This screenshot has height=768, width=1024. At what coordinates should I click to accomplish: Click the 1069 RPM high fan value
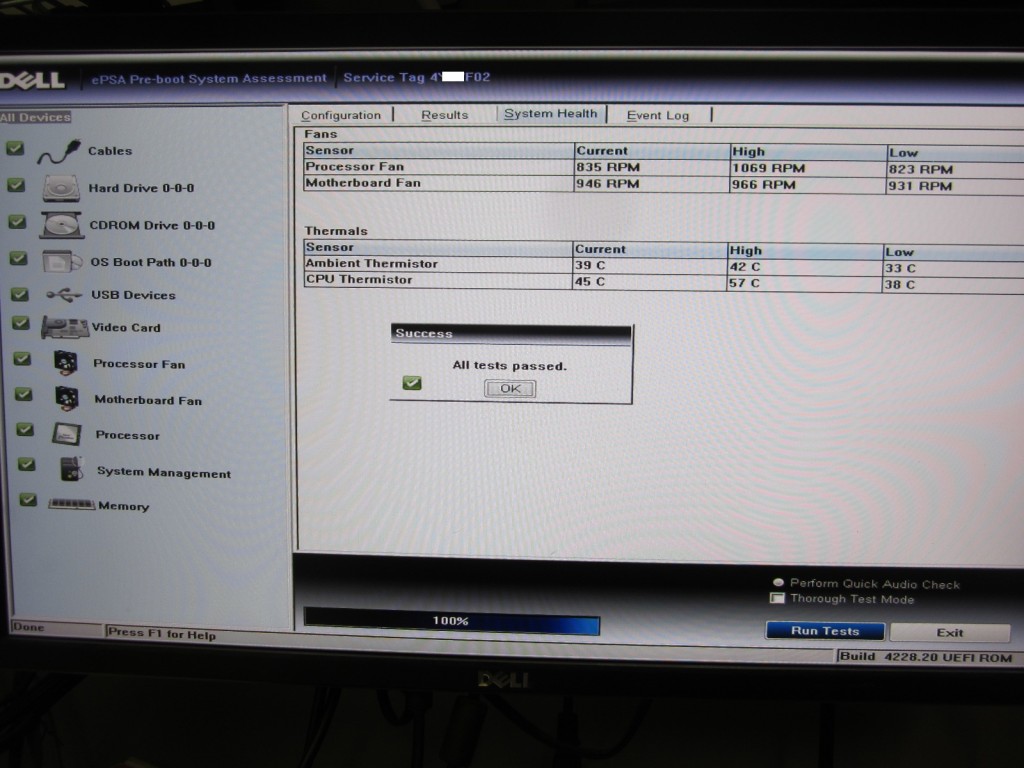(768, 168)
